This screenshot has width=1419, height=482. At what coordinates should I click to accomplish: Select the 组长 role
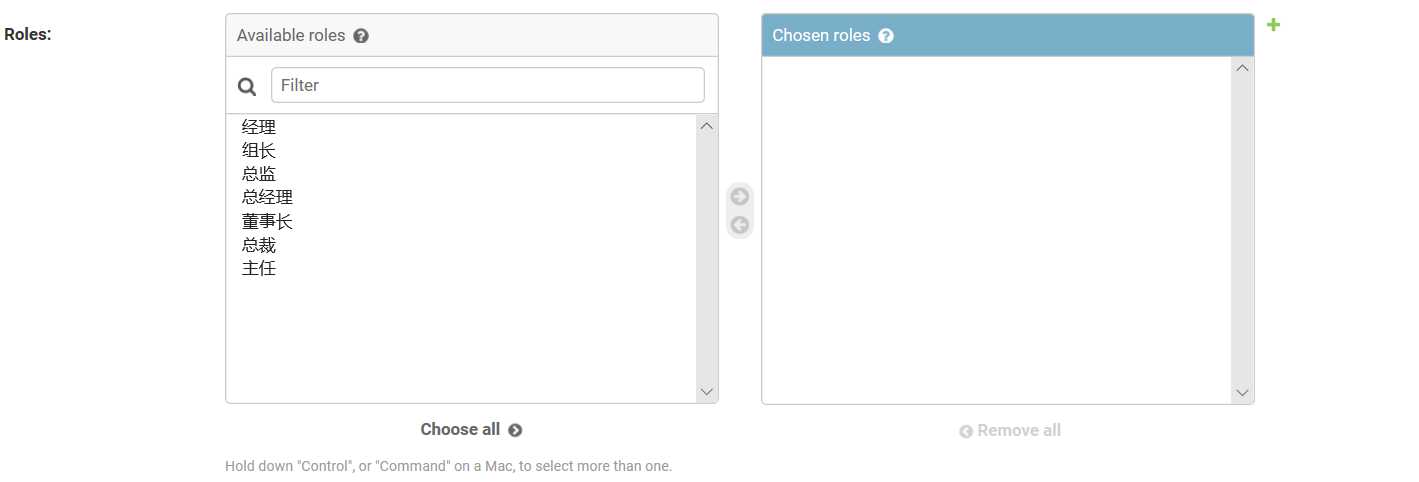click(259, 151)
